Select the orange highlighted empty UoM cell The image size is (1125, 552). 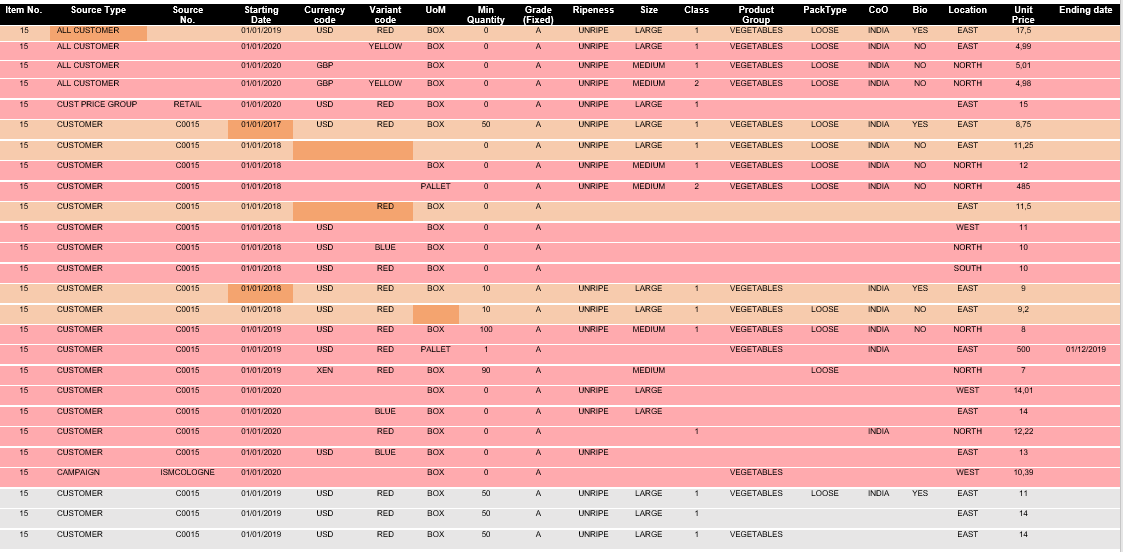[x=436, y=312]
